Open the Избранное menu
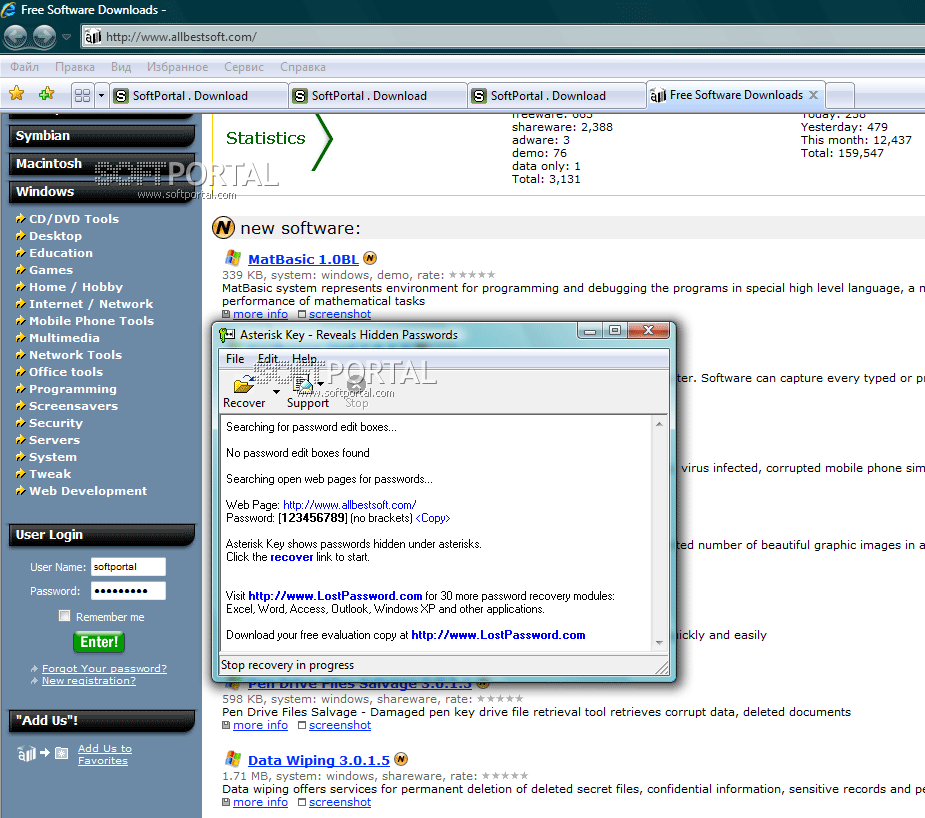925x818 pixels. pos(178,67)
